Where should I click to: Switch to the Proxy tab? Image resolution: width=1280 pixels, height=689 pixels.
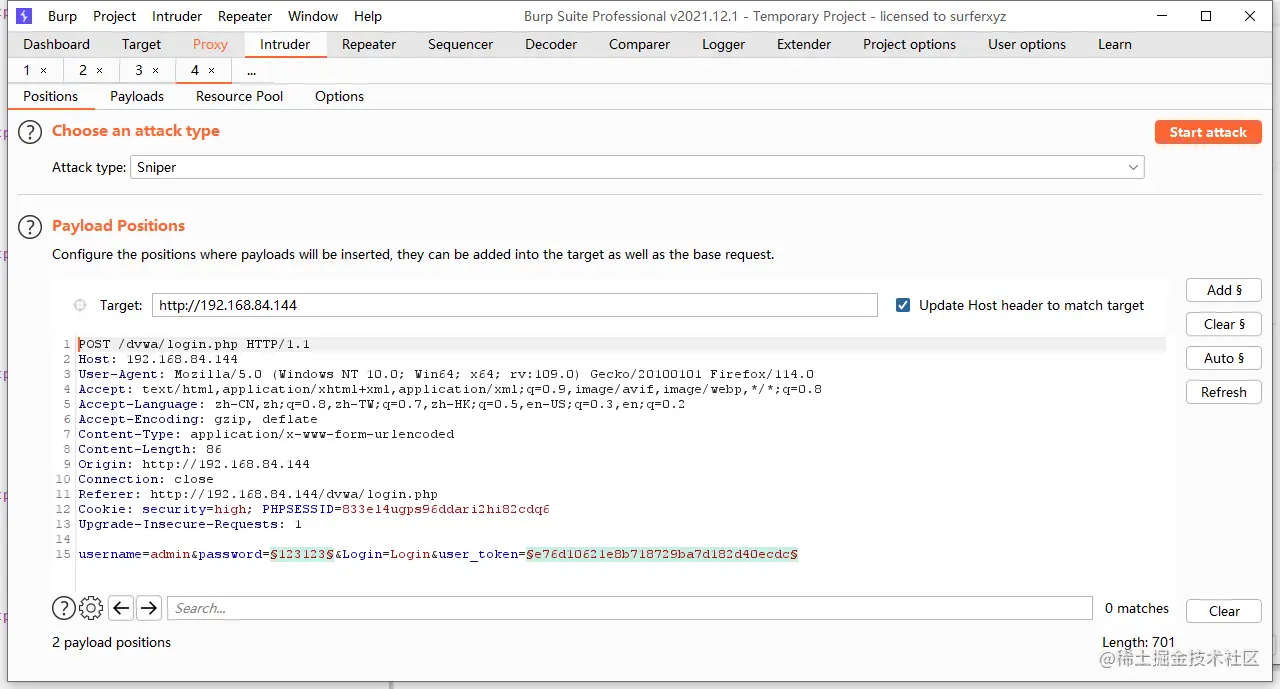[x=210, y=44]
